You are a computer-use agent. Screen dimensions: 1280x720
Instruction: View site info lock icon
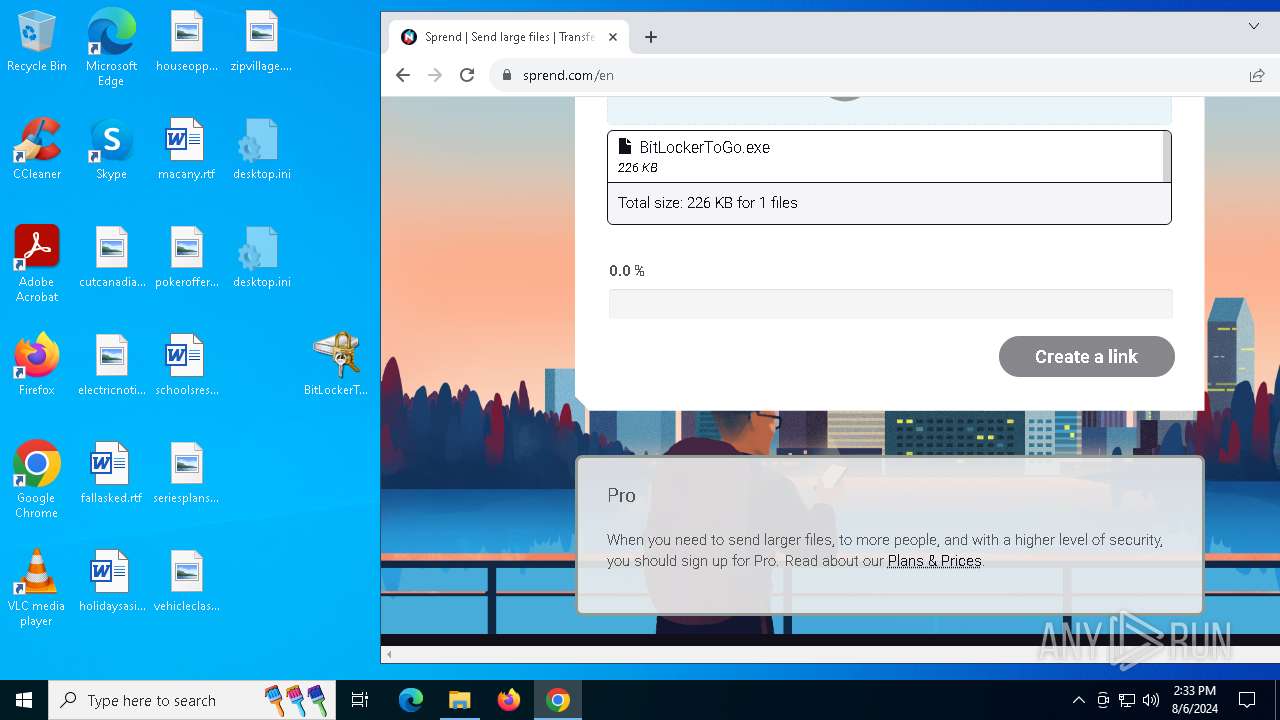[507, 75]
